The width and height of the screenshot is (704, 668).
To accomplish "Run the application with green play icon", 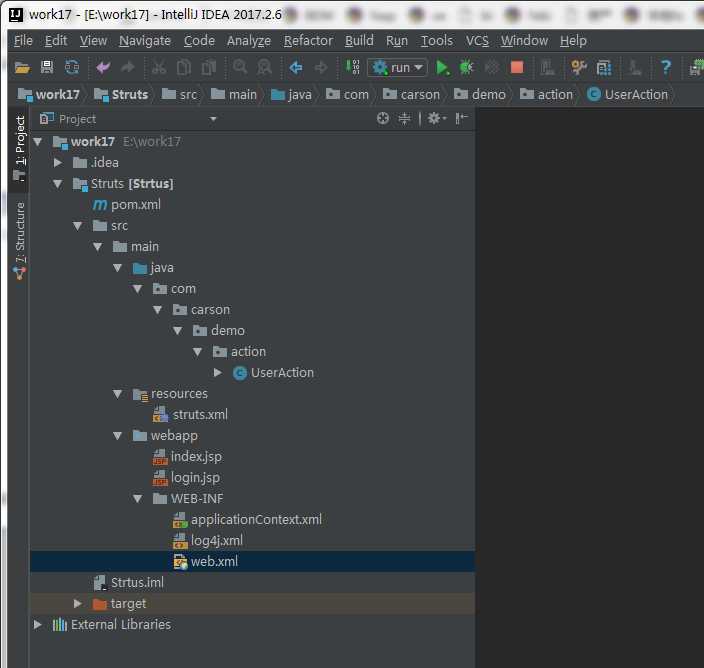I will coord(442,68).
